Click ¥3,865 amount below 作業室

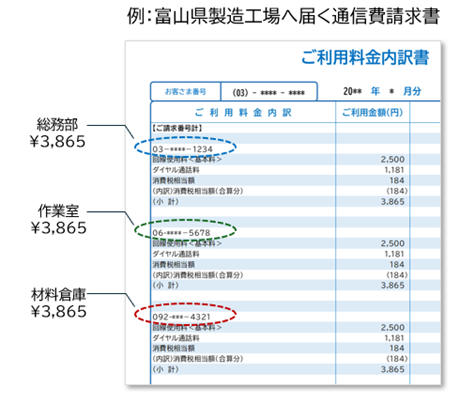[x=59, y=228]
